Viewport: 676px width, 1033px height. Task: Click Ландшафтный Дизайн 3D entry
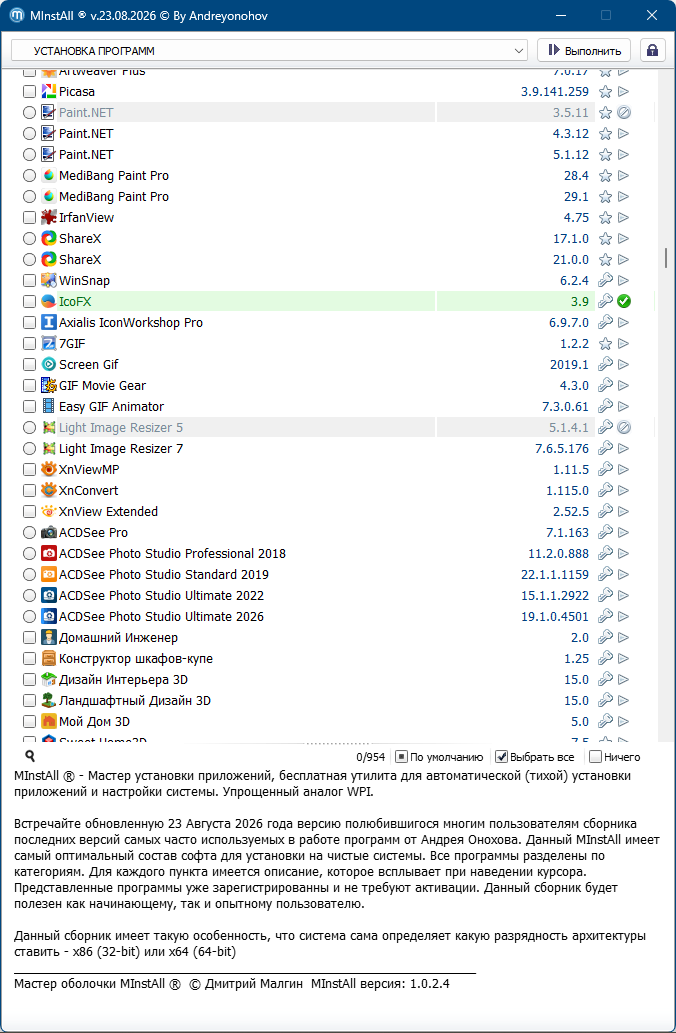(135, 700)
